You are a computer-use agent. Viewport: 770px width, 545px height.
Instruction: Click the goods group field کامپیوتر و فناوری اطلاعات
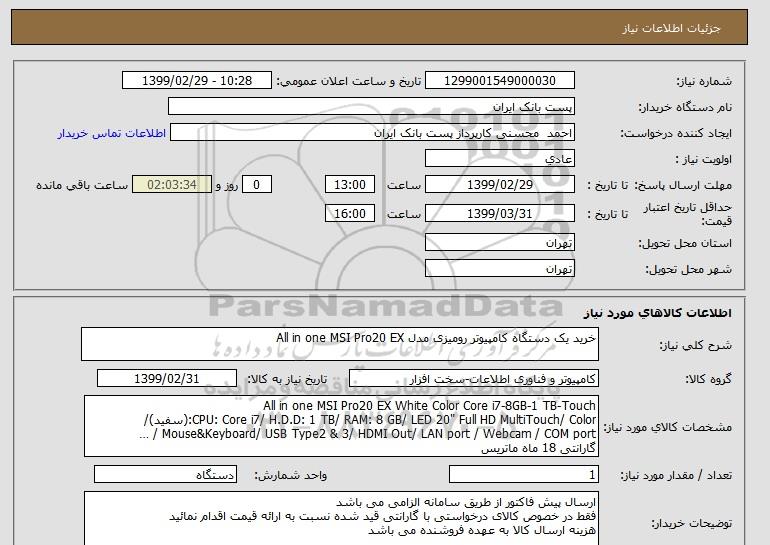[474, 379]
